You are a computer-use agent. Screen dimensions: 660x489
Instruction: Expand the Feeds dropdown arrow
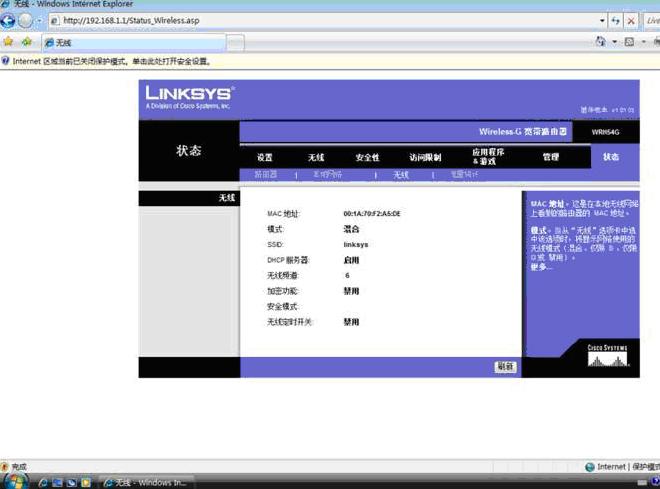(x=644, y=42)
